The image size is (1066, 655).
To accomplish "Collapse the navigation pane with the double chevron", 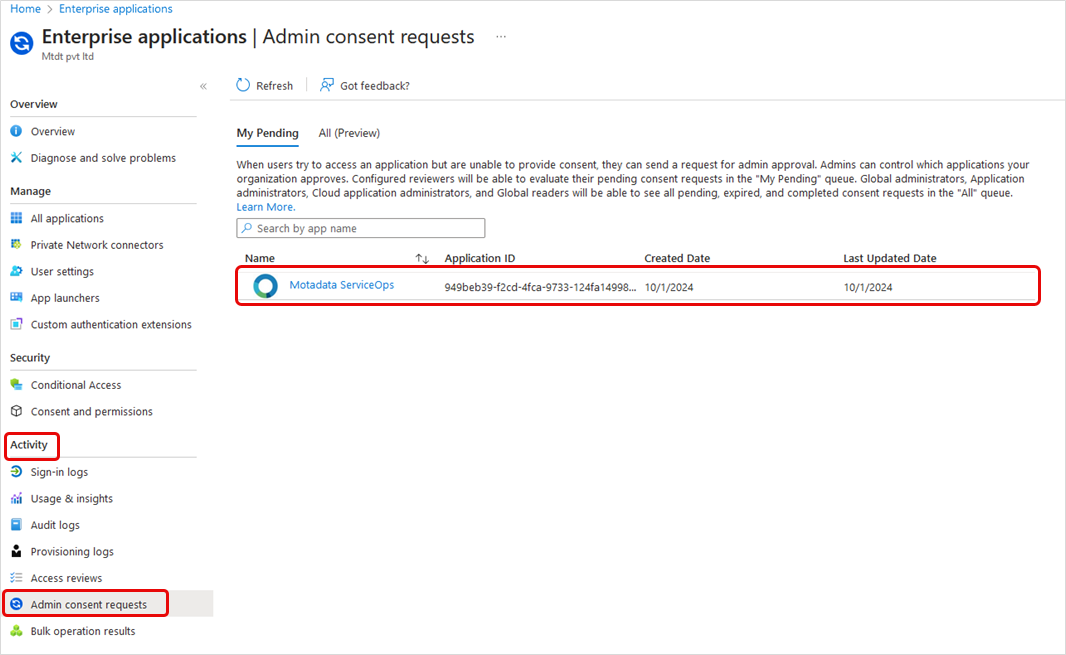I will coord(203,86).
